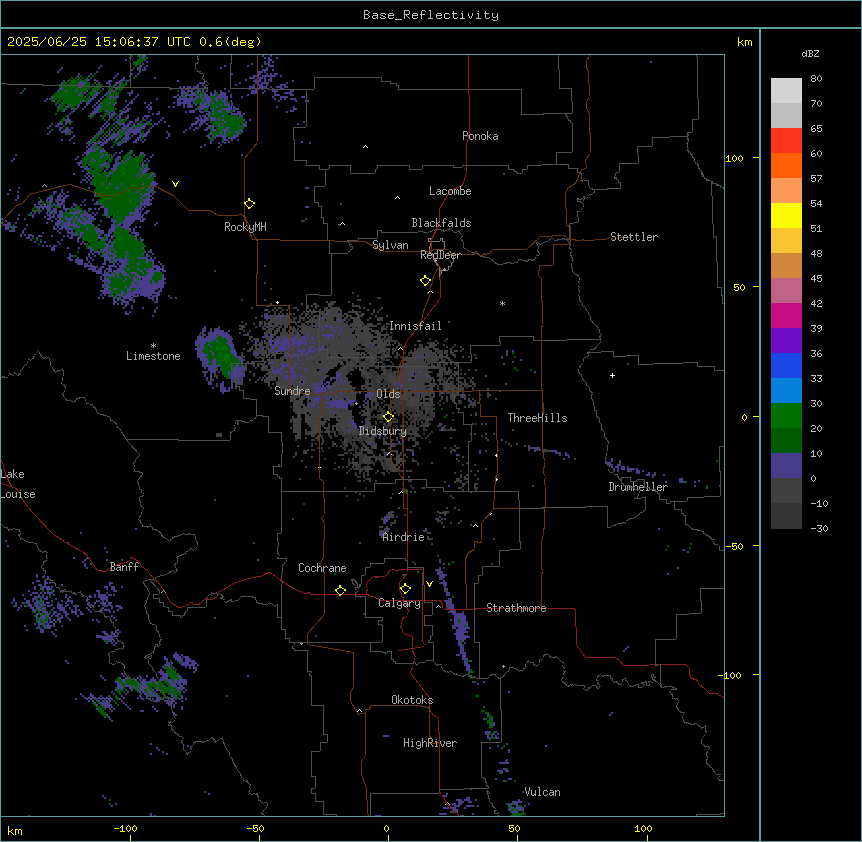Select the Blackfalds label
The height and width of the screenshot is (842, 862).
pos(441,223)
